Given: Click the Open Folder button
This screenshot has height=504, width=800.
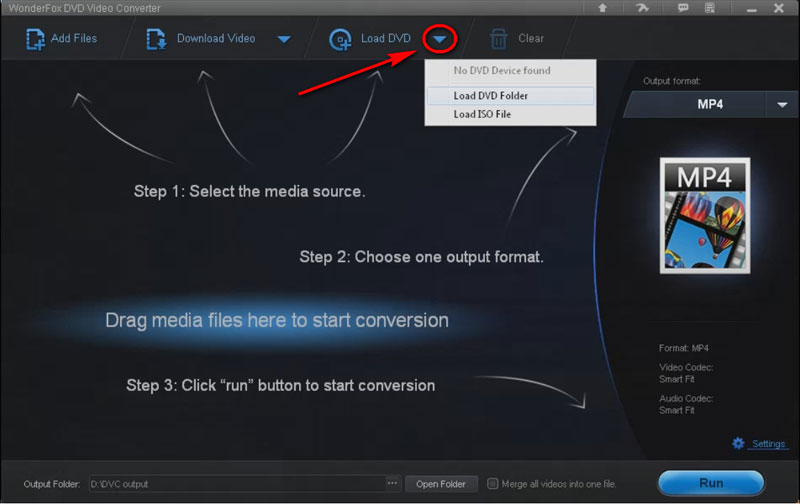Looking at the screenshot, I should click(441, 484).
